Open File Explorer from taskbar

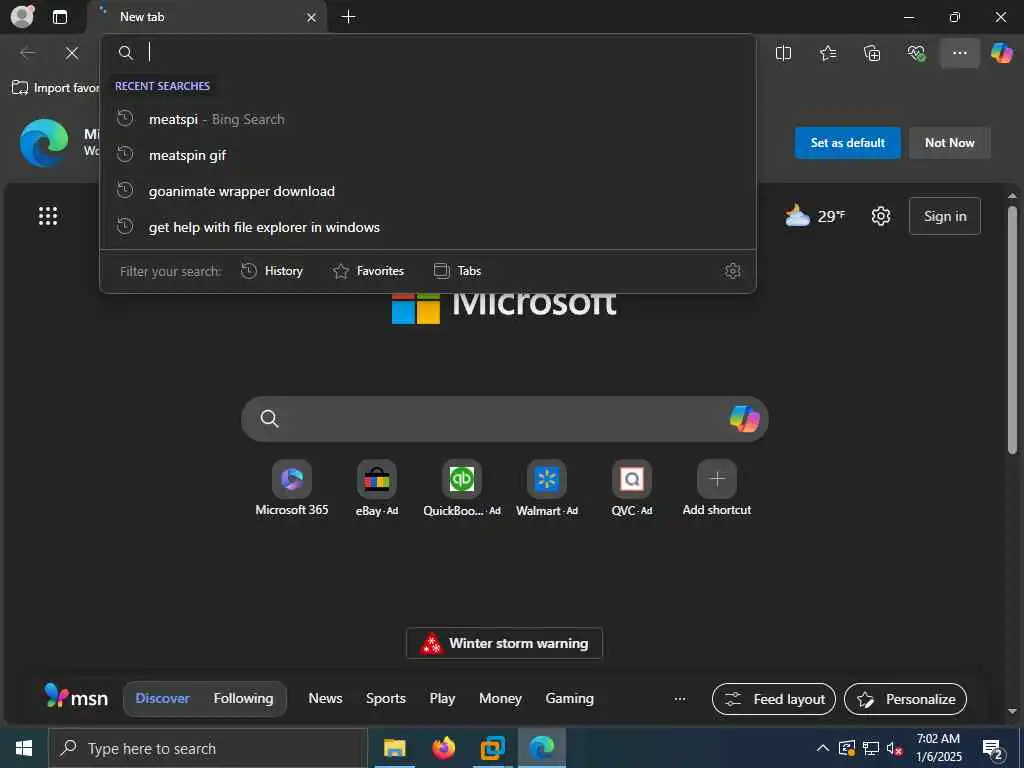point(394,748)
